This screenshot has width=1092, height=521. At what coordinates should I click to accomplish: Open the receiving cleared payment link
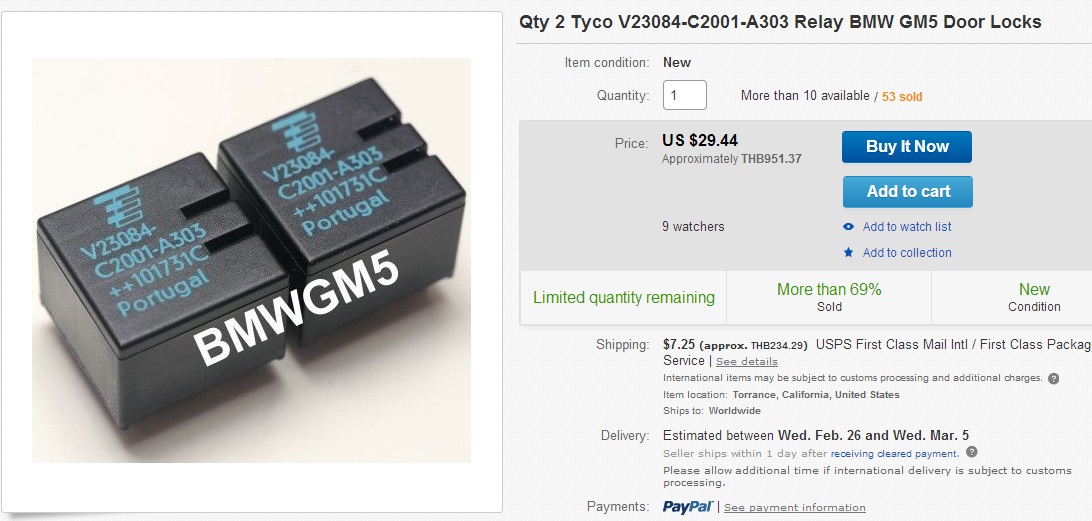pos(894,453)
